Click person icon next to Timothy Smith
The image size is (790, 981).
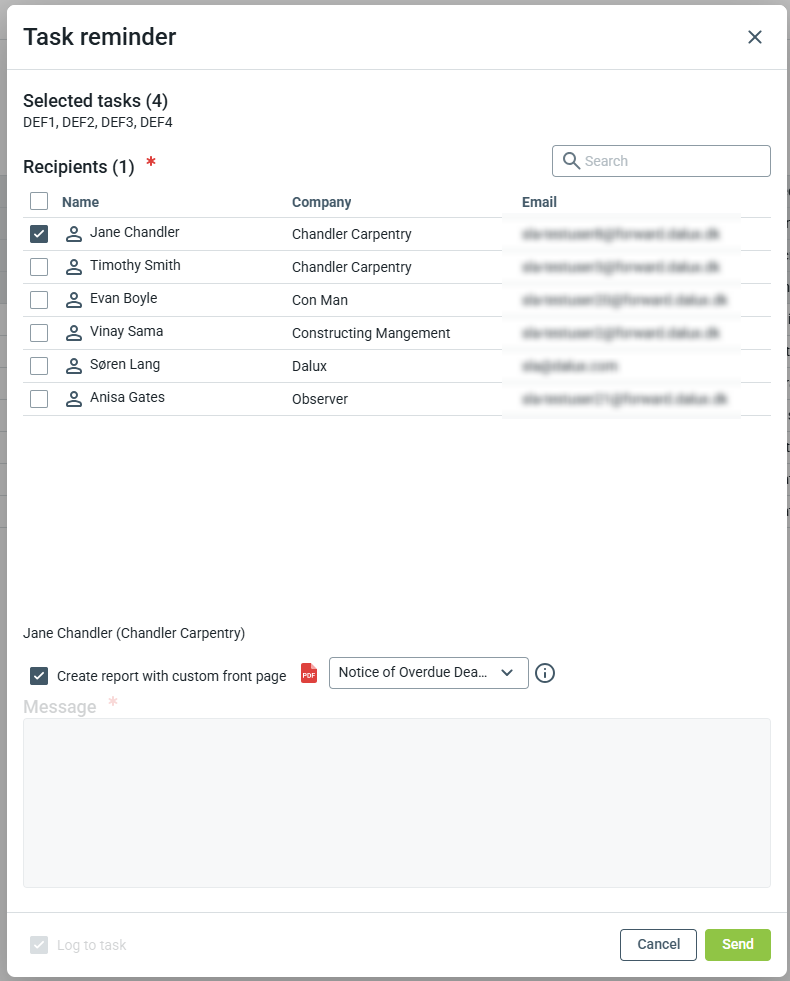73,267
